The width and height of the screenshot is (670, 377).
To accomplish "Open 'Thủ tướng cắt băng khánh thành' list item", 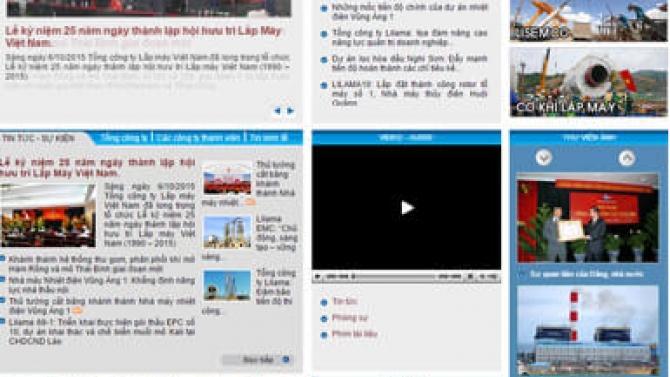I will click(x=102, y=306).
